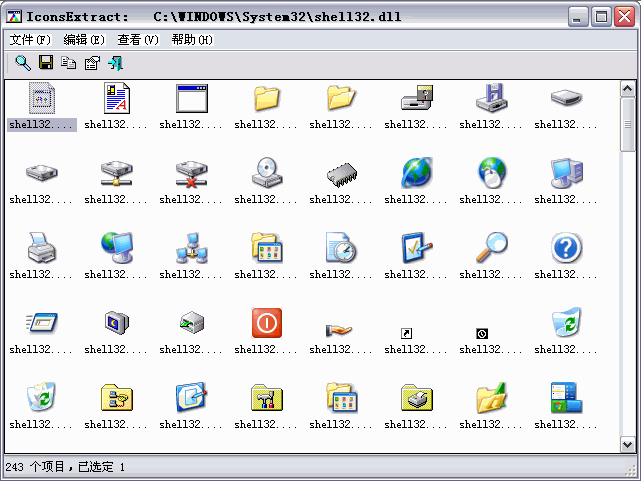Click the floppy disk save toolbar icon
Image resolution: width=641 pixels, height=481 pixels.
point(46,63)
